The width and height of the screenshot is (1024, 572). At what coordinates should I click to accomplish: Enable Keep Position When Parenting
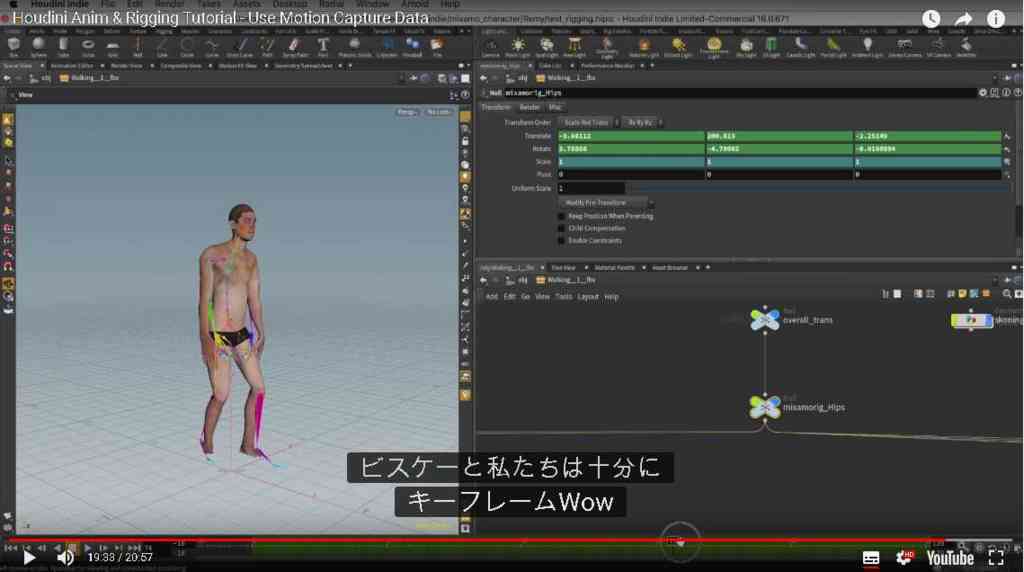point(562,216)
